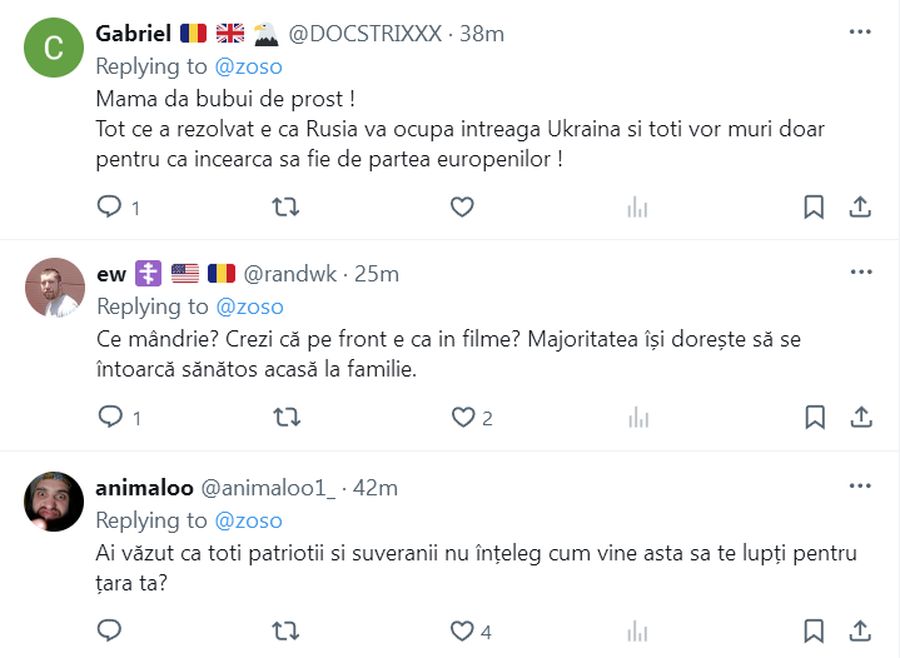This screenshot has width=900, height=658.
Task: Repost animaloo's tweet
Action: pyautogui.click(x=286, y=631)
